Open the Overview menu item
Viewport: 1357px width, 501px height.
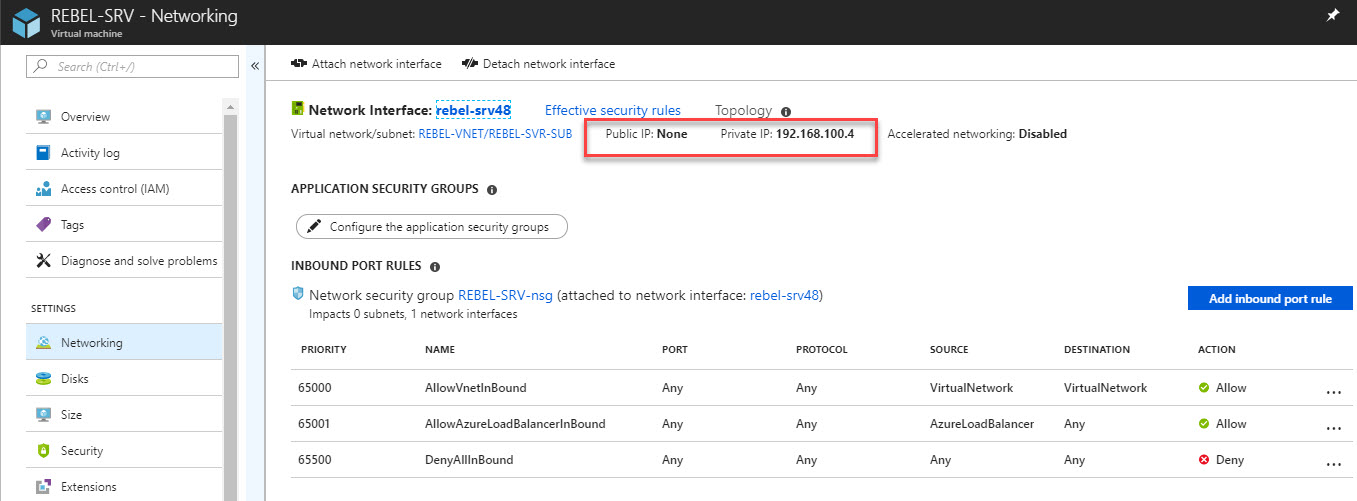pos(124,117)
